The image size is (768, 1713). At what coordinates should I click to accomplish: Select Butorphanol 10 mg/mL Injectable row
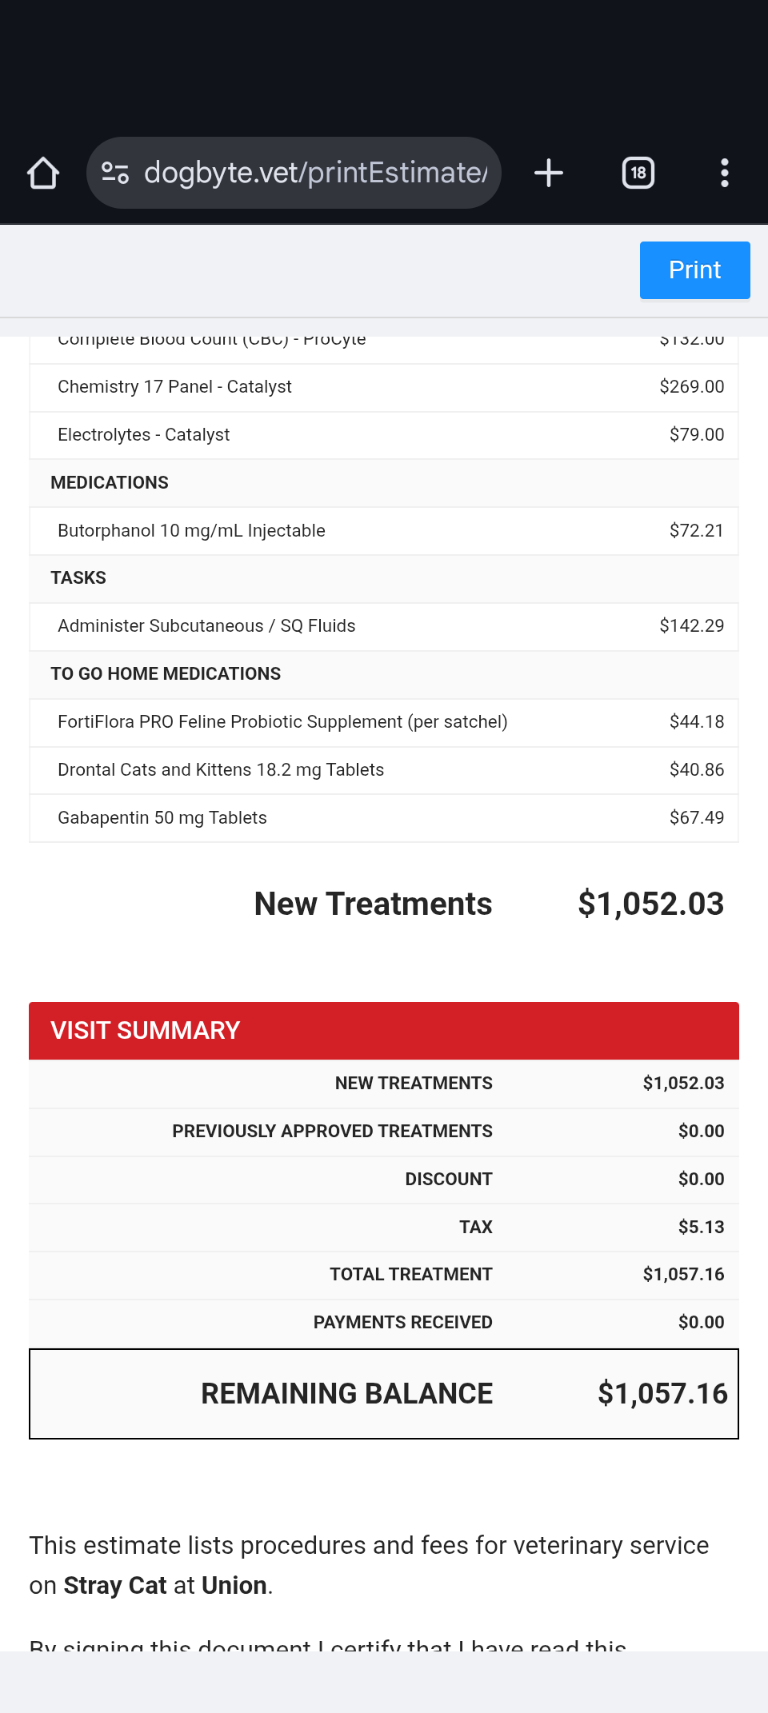pos(384,531)
